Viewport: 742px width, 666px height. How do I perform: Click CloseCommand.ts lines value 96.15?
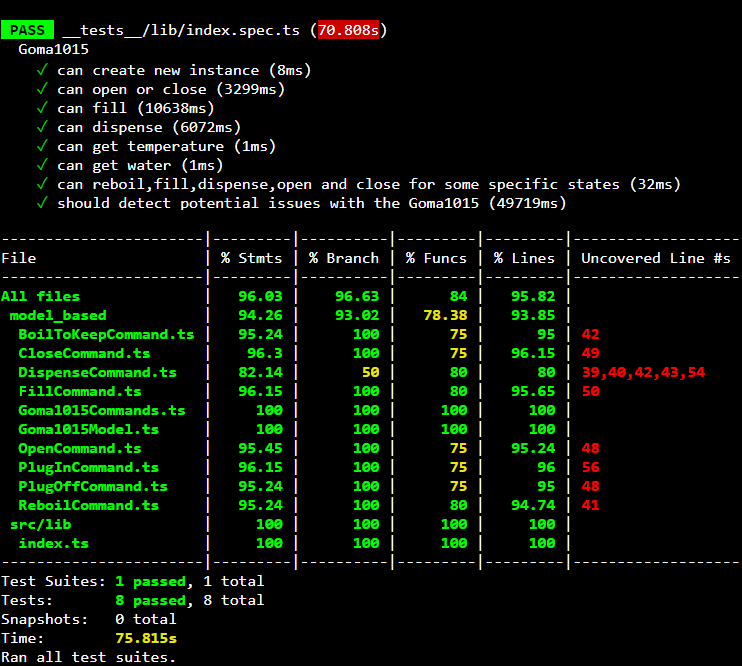coord(533,353)
